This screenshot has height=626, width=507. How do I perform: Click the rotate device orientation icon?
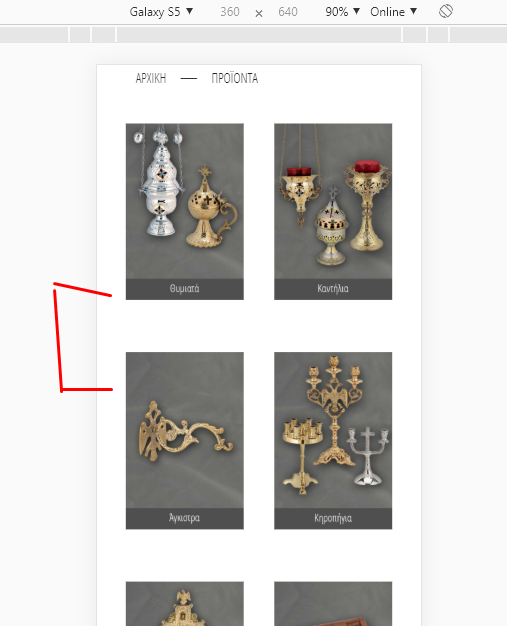[x=446, y=11]
